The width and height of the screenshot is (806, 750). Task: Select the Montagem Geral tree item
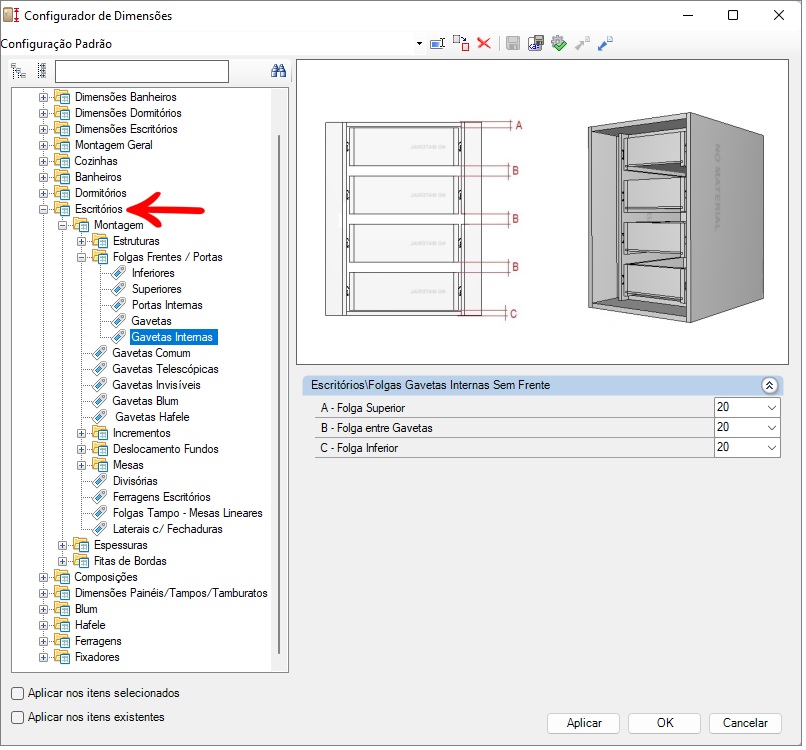tap(114, 145)
